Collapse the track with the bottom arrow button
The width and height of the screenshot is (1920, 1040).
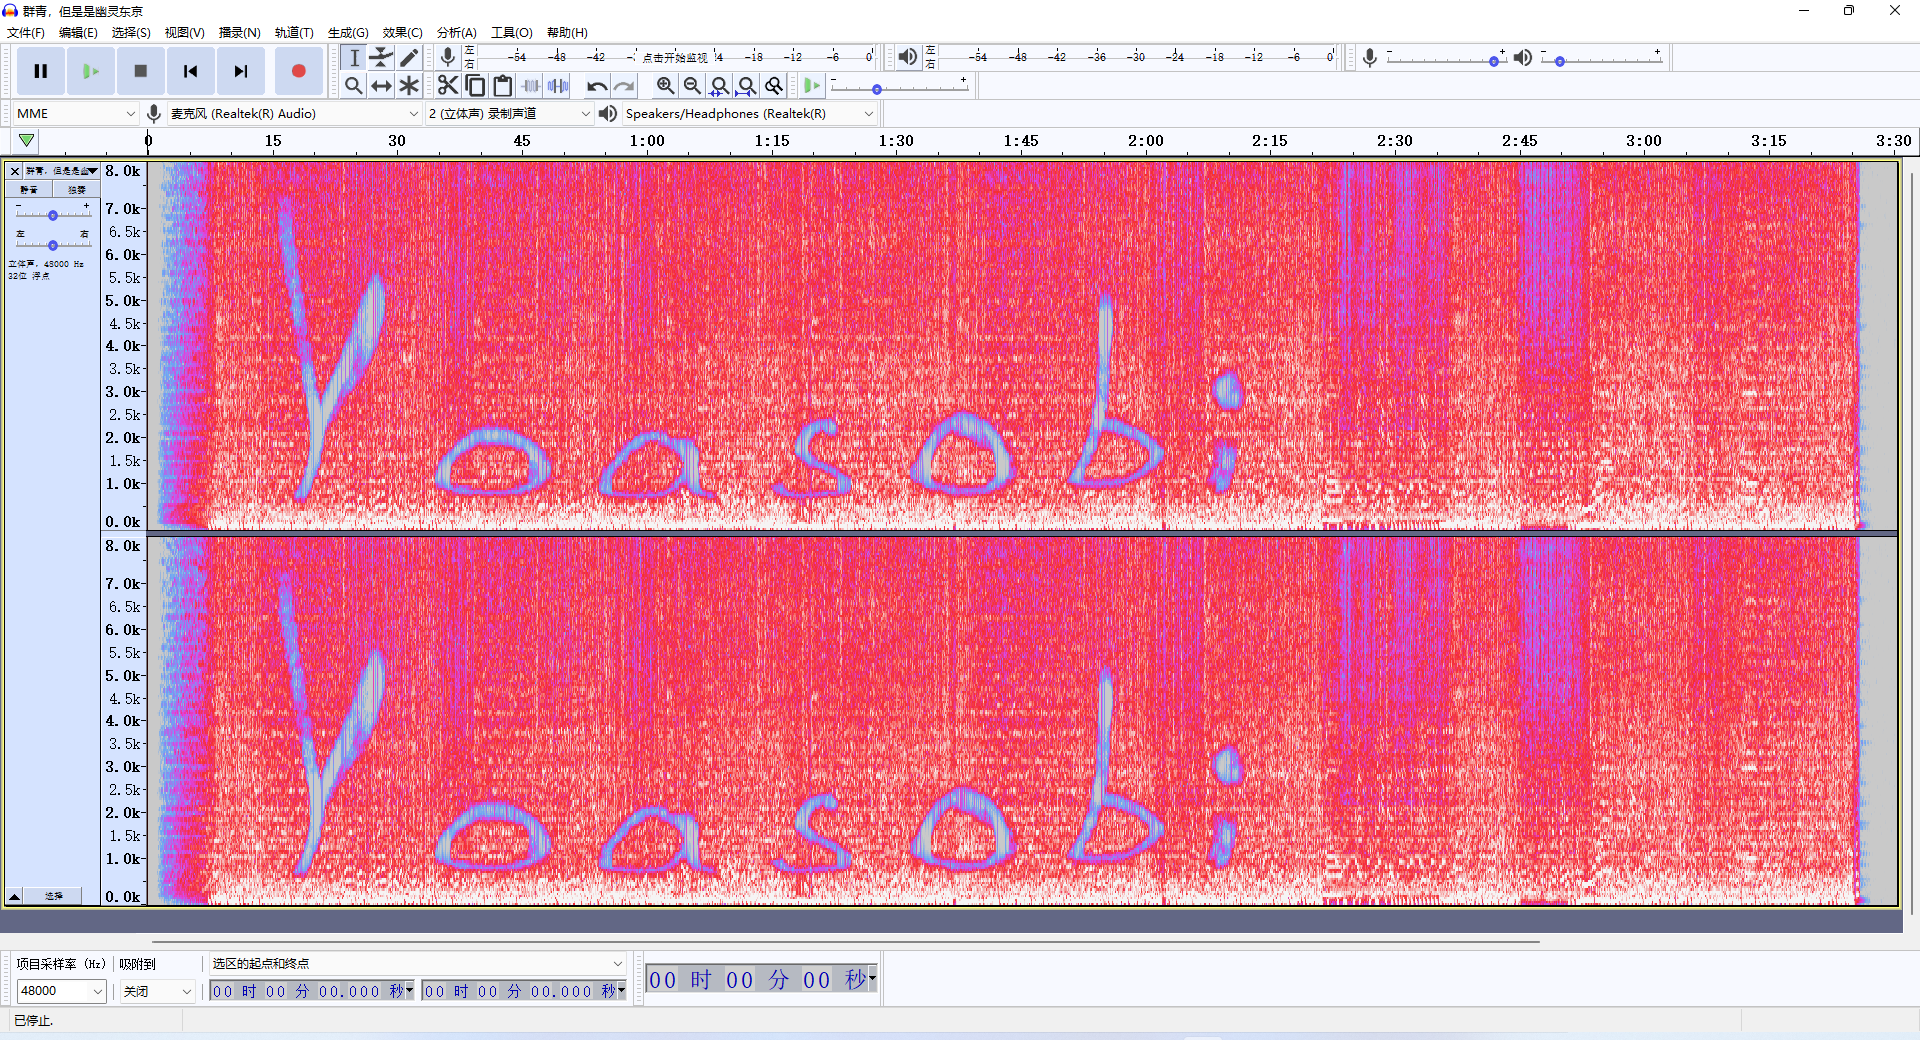click(15, 896)
